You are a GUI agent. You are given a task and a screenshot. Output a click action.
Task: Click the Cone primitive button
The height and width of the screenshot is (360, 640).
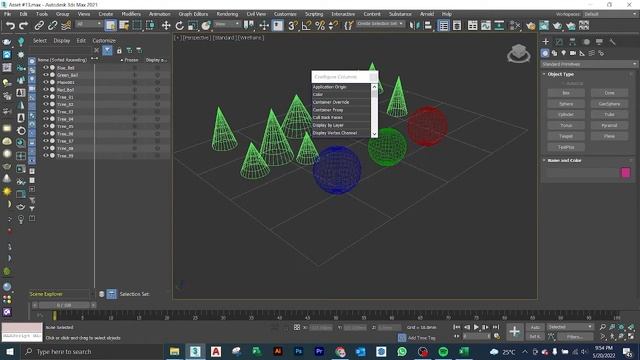coord(609,93)
